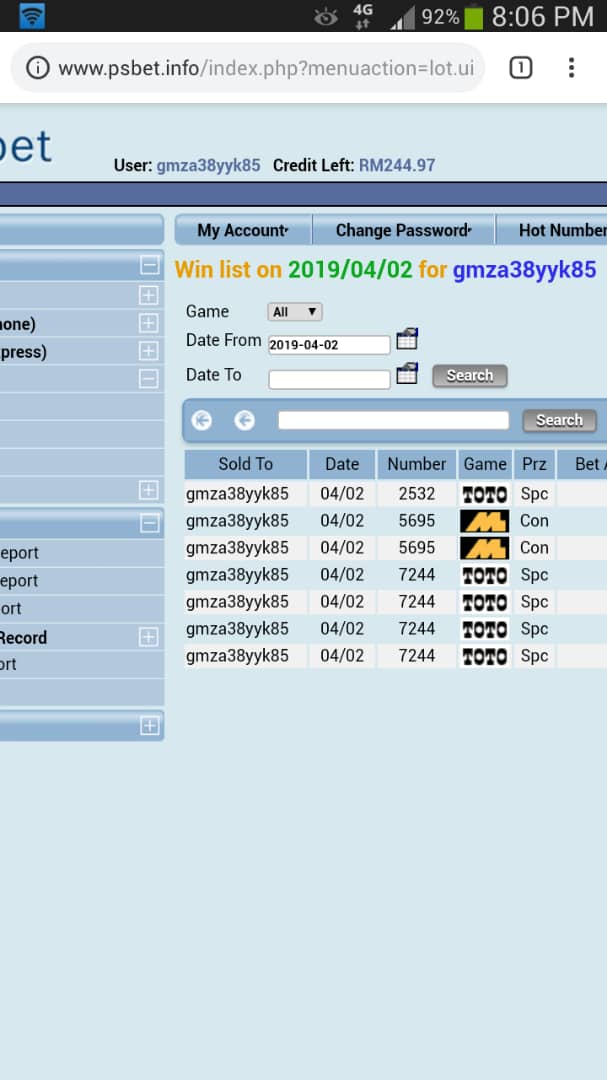Image resolution: width=607 pixels, height=1080 pixels.
Task: Open calendar picker beside Date To
Action: 407,373
